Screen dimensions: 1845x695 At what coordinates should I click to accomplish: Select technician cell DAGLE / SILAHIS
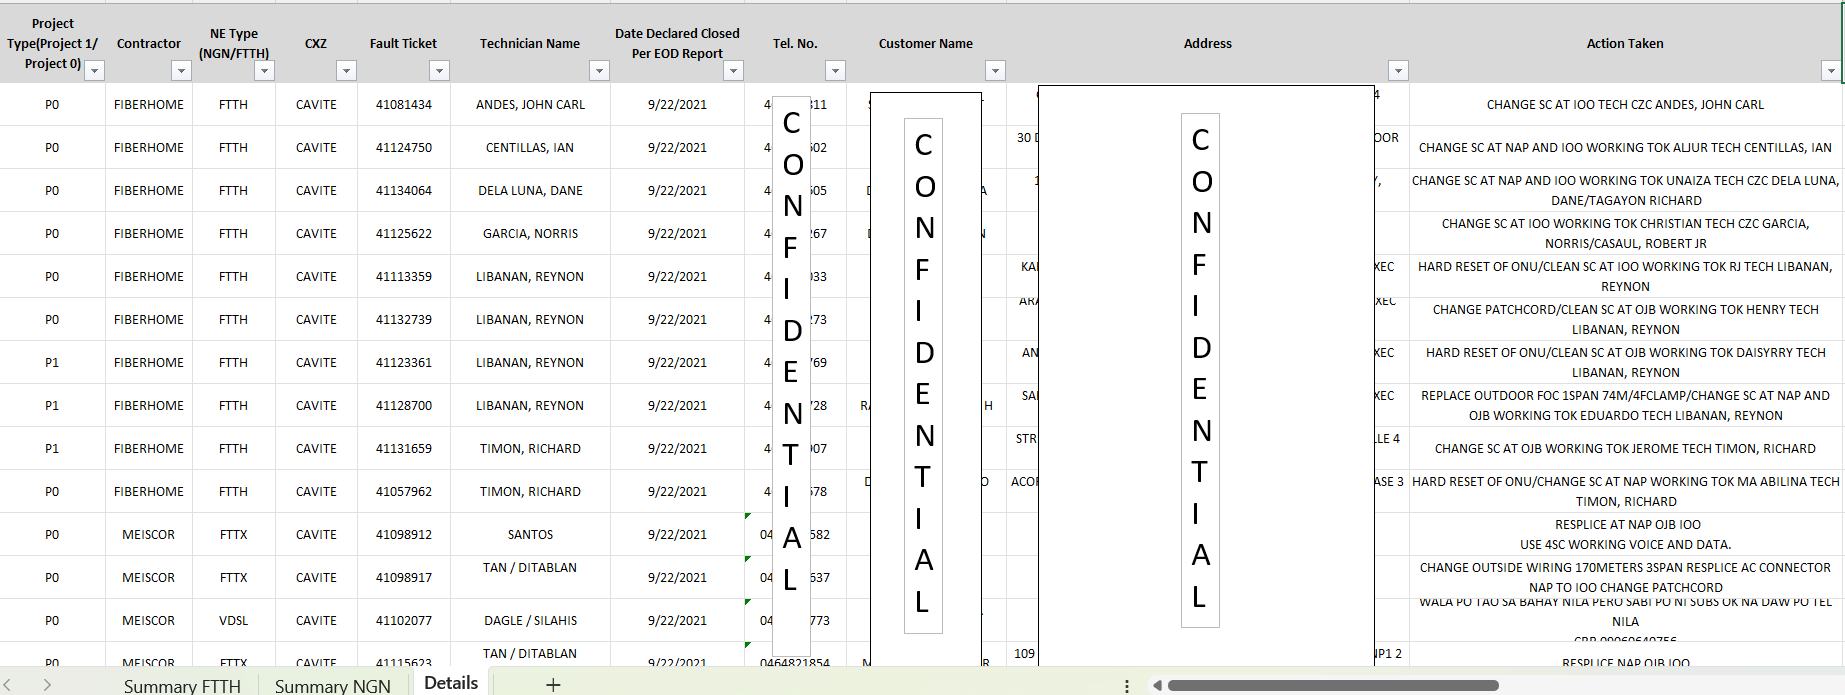[x=530, y=620]
